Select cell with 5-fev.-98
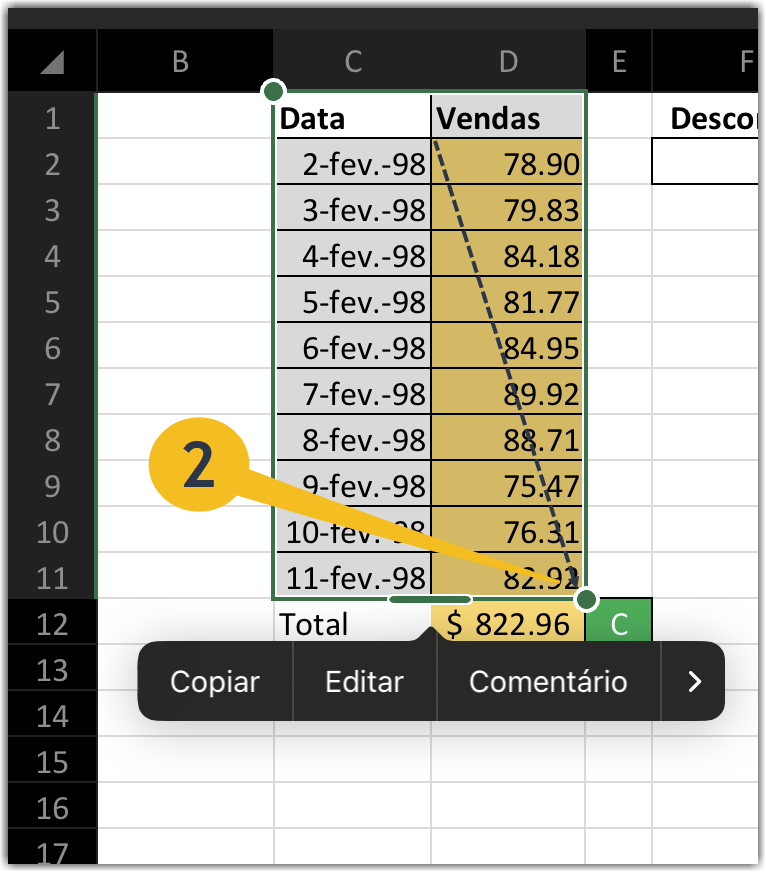This screenshot has width=766, height=872. [x=353, y=301]
